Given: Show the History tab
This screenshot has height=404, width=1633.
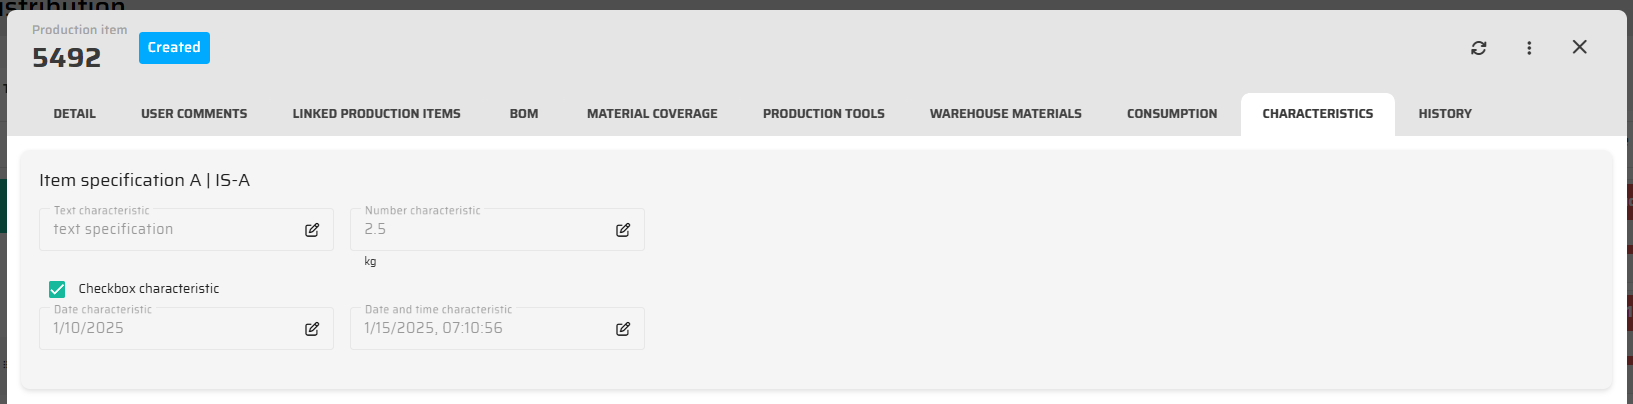Looking at the screenshot, I should tap(1444, 114).
